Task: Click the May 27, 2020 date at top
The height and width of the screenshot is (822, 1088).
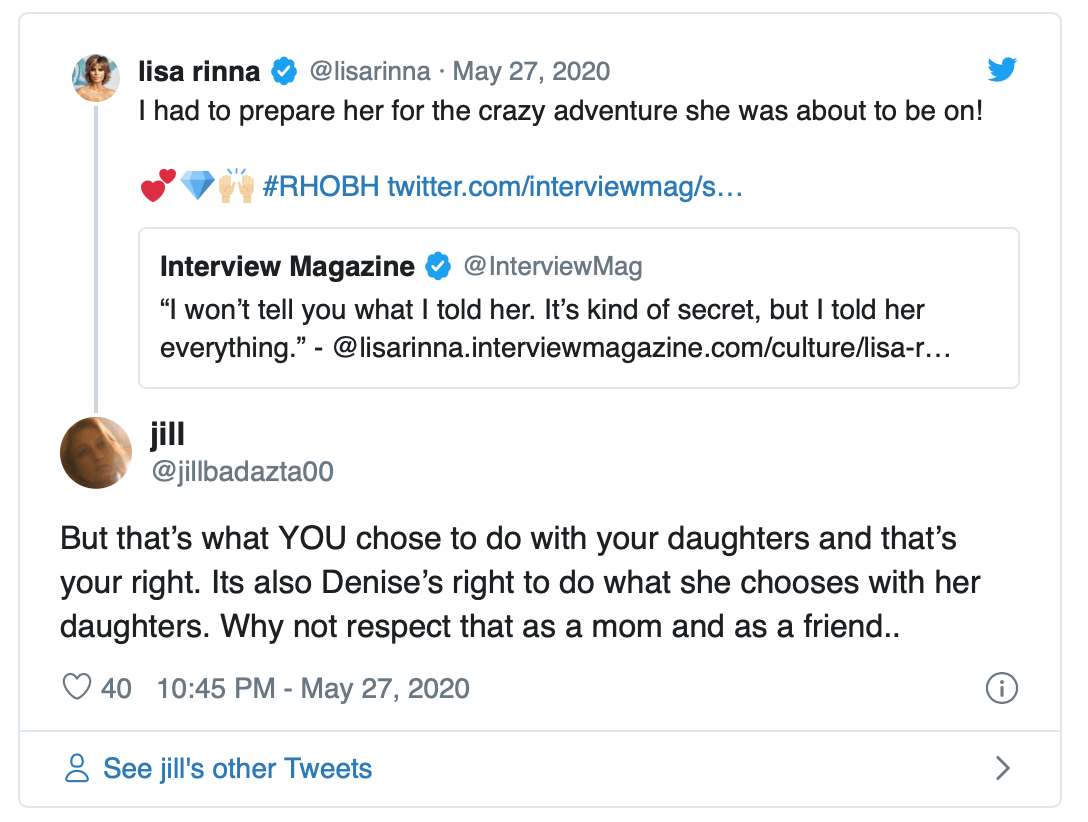Action: [531, 72]
